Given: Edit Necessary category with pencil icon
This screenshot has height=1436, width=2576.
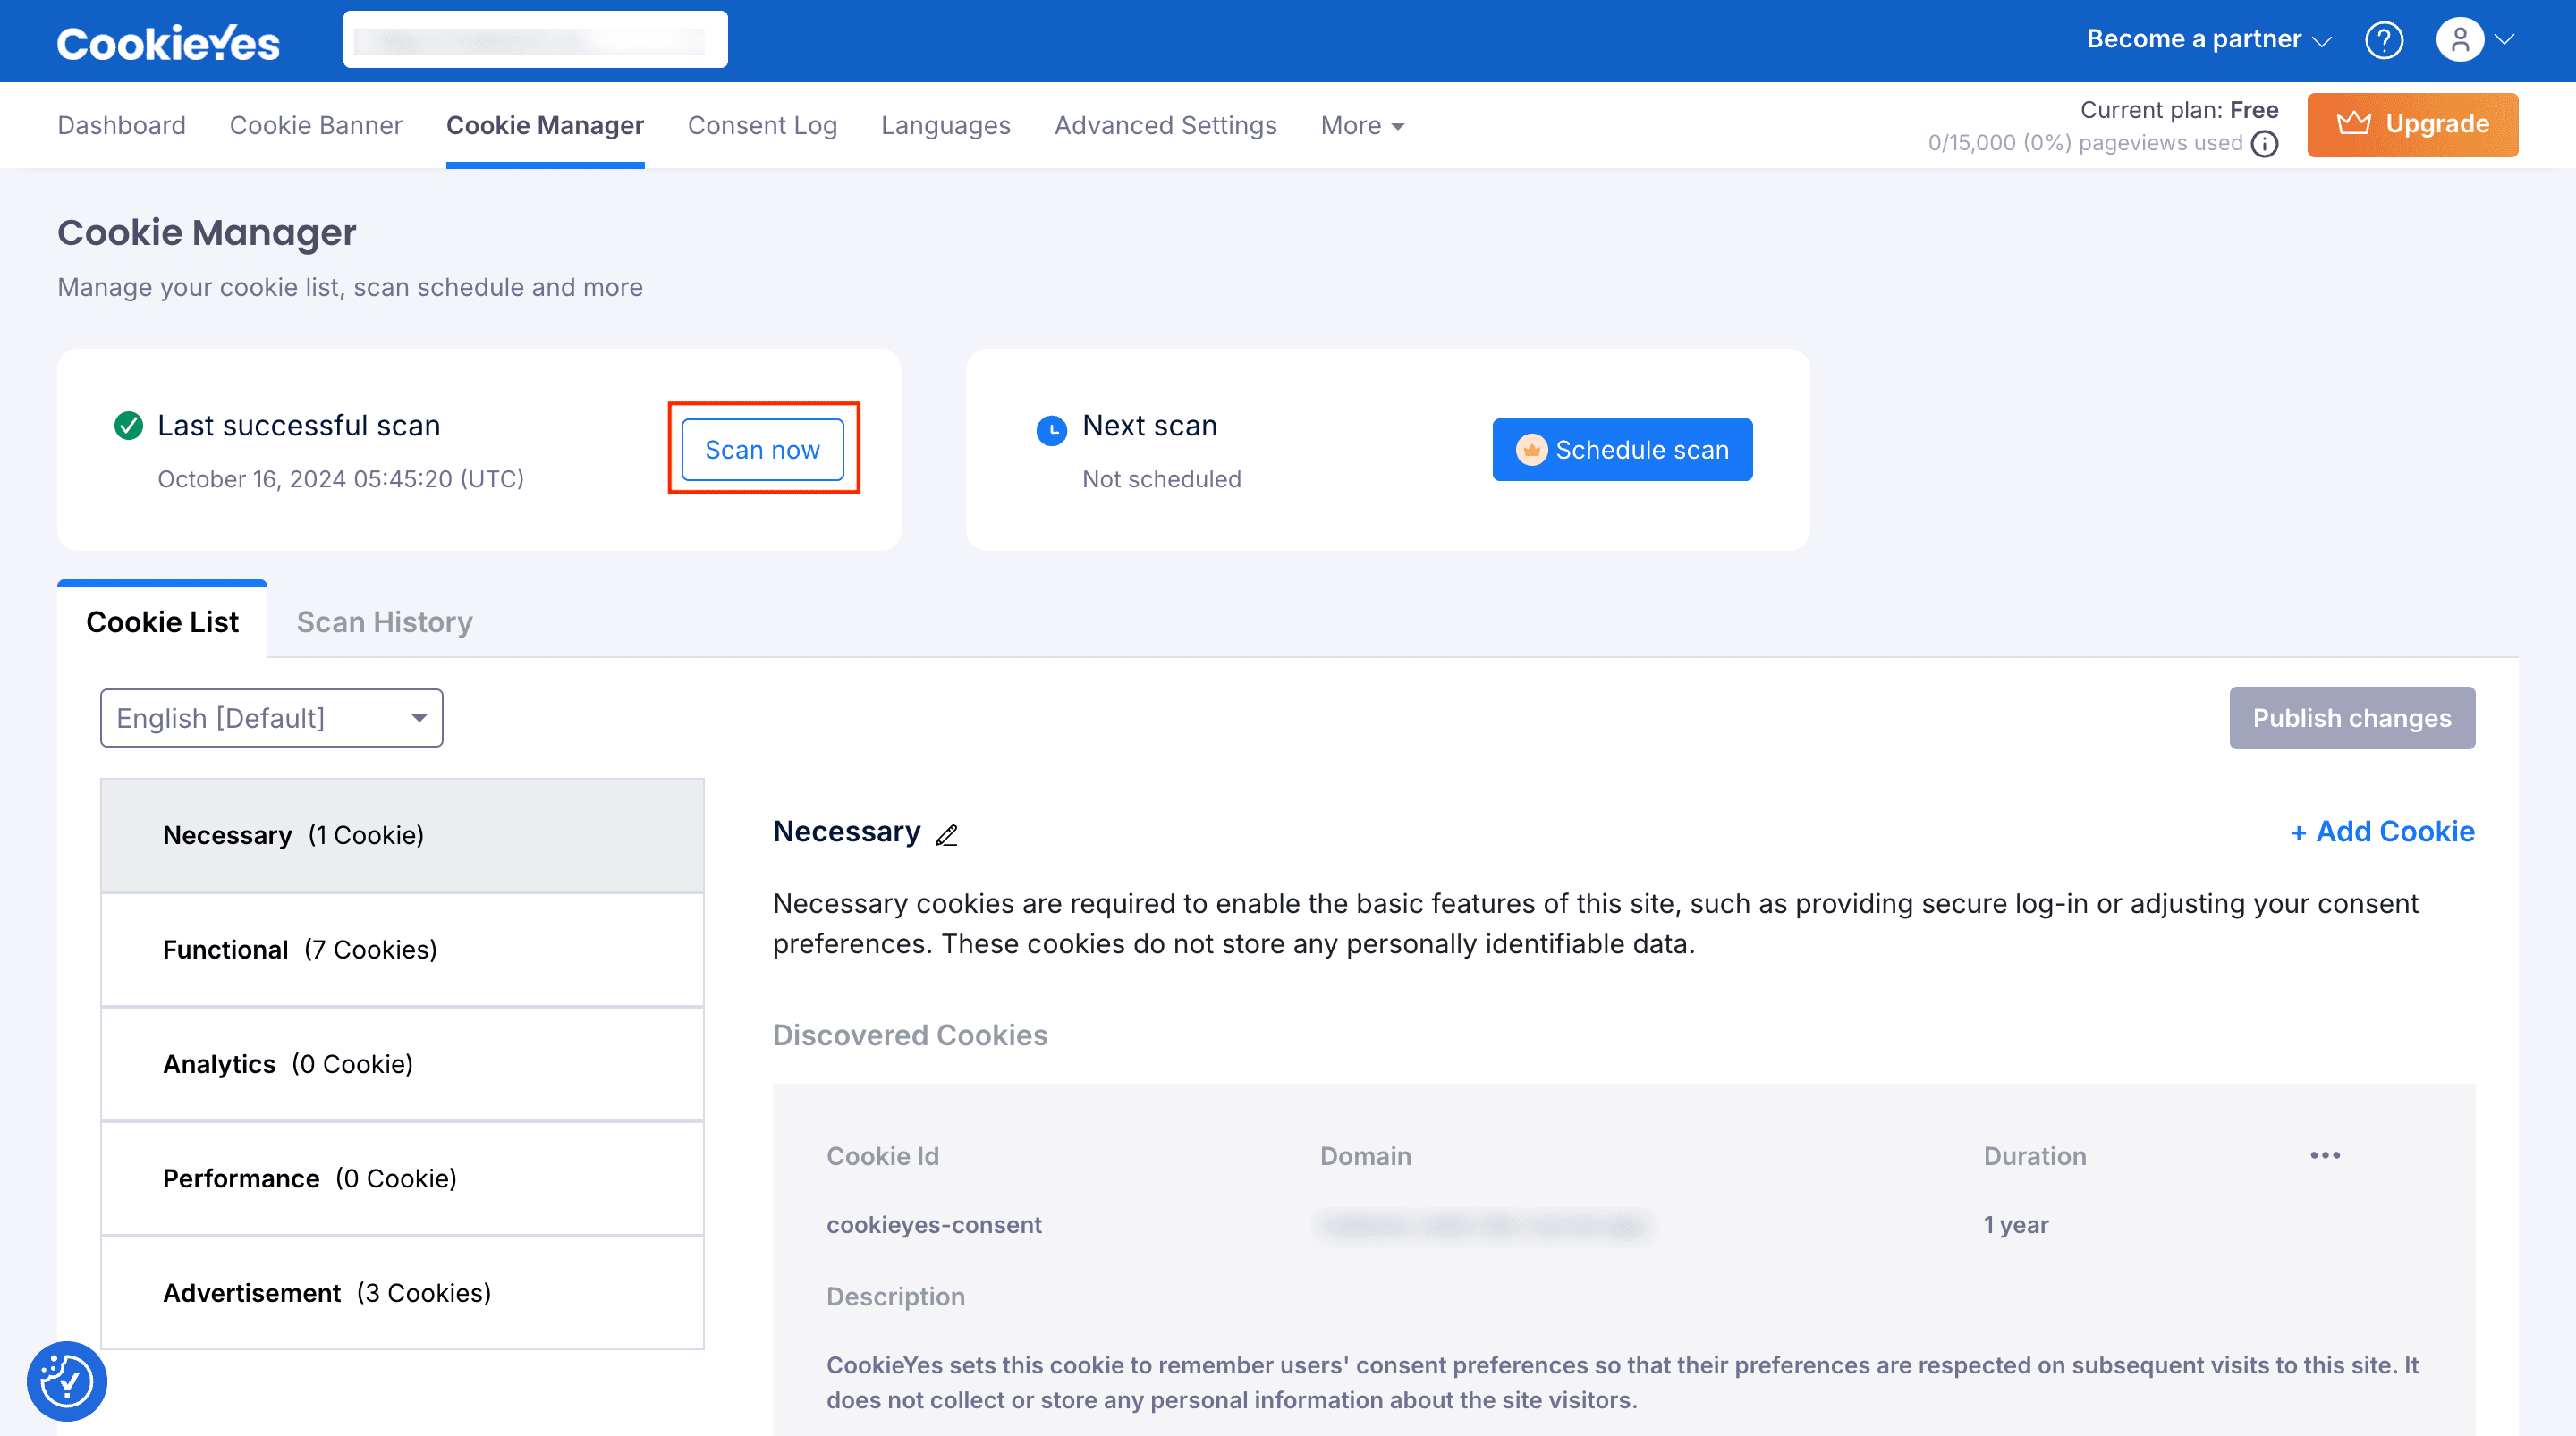Looking at the screenshot, I should pyautogui.click(x=947, y=834).
